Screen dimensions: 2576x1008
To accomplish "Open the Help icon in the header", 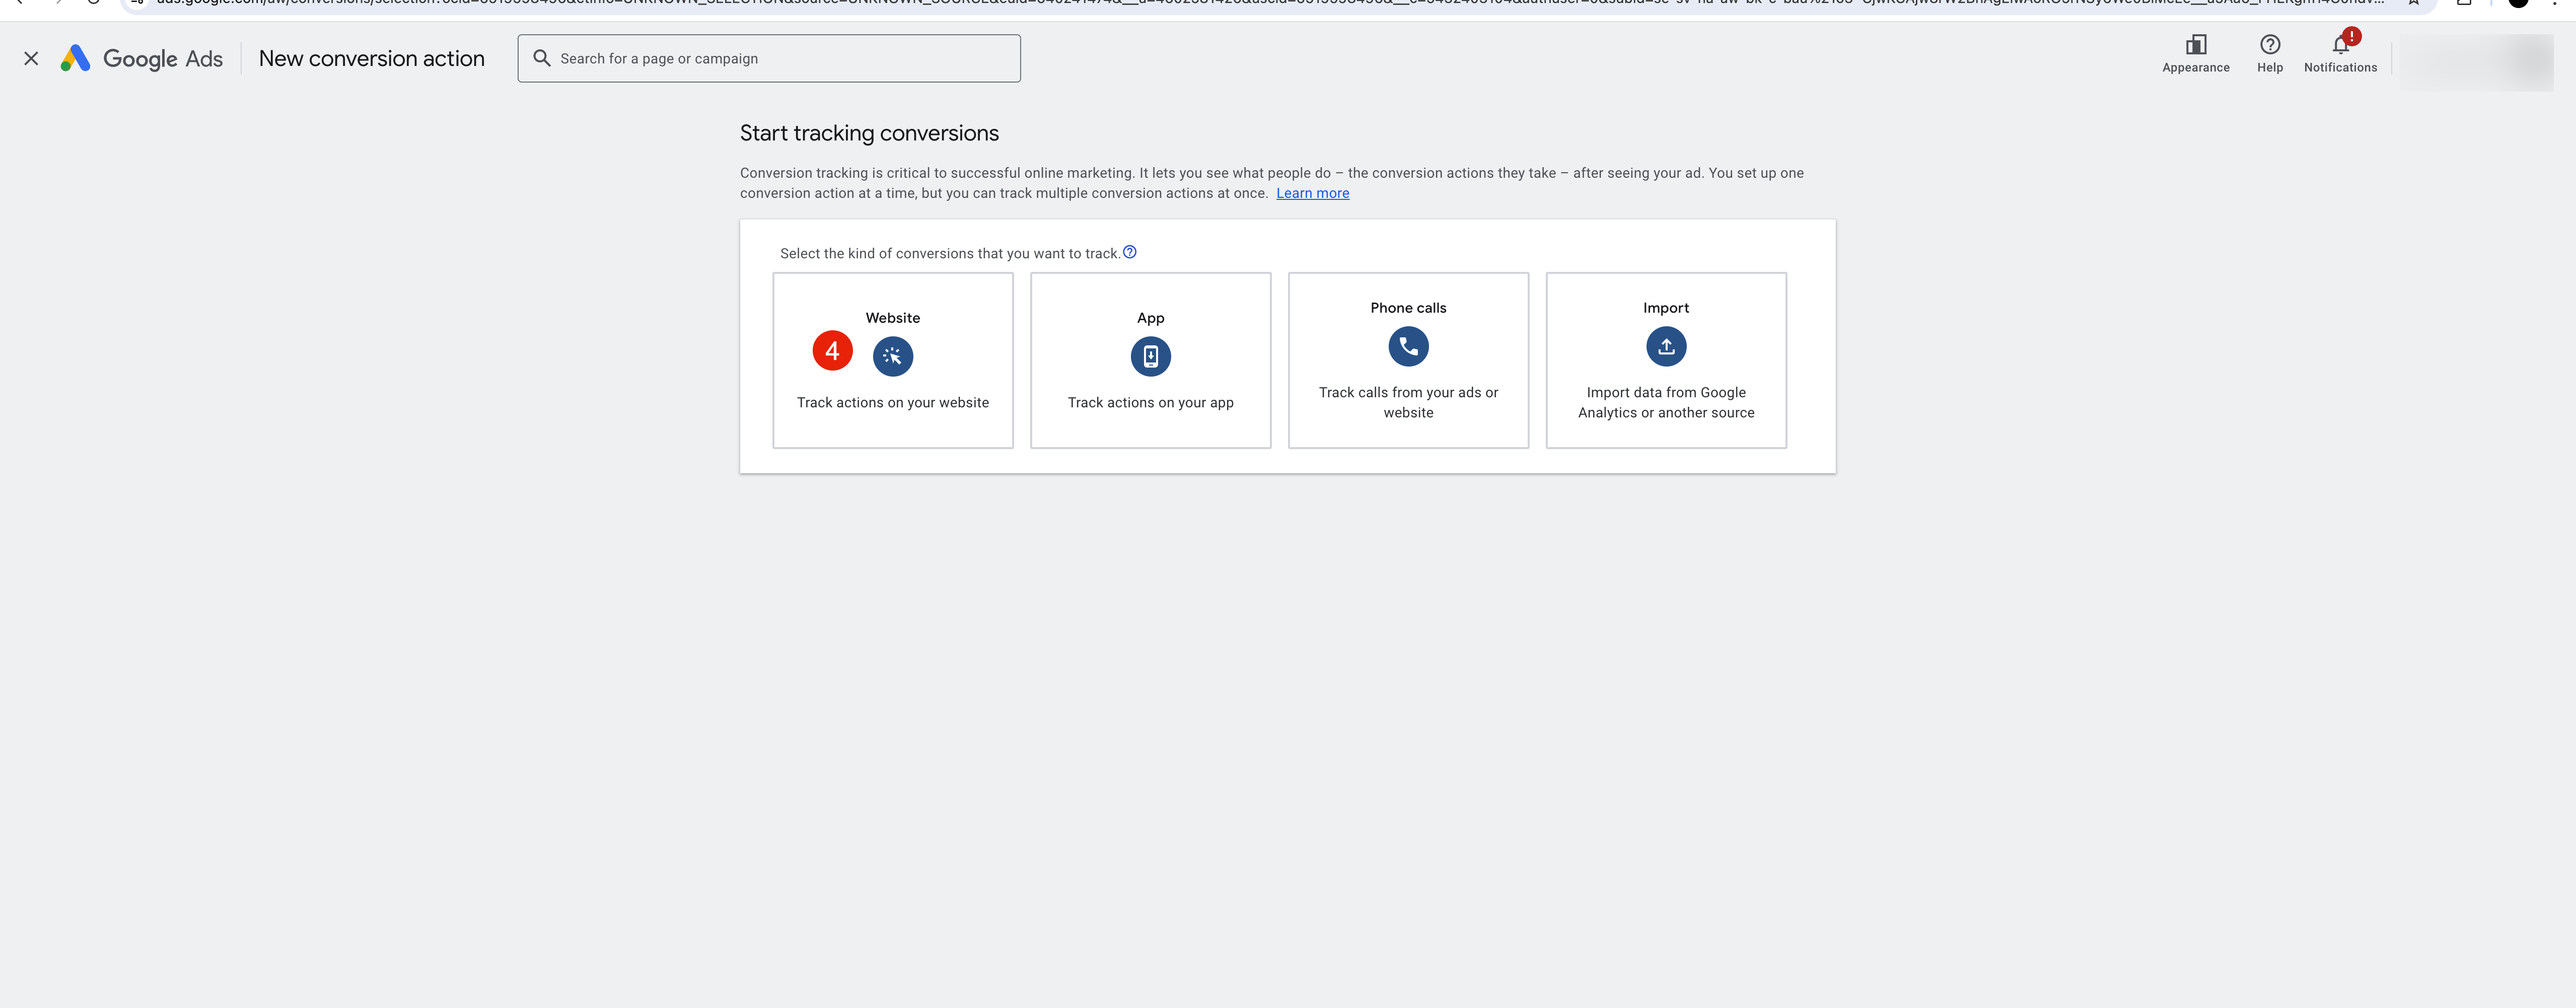I will [2269, 45].
